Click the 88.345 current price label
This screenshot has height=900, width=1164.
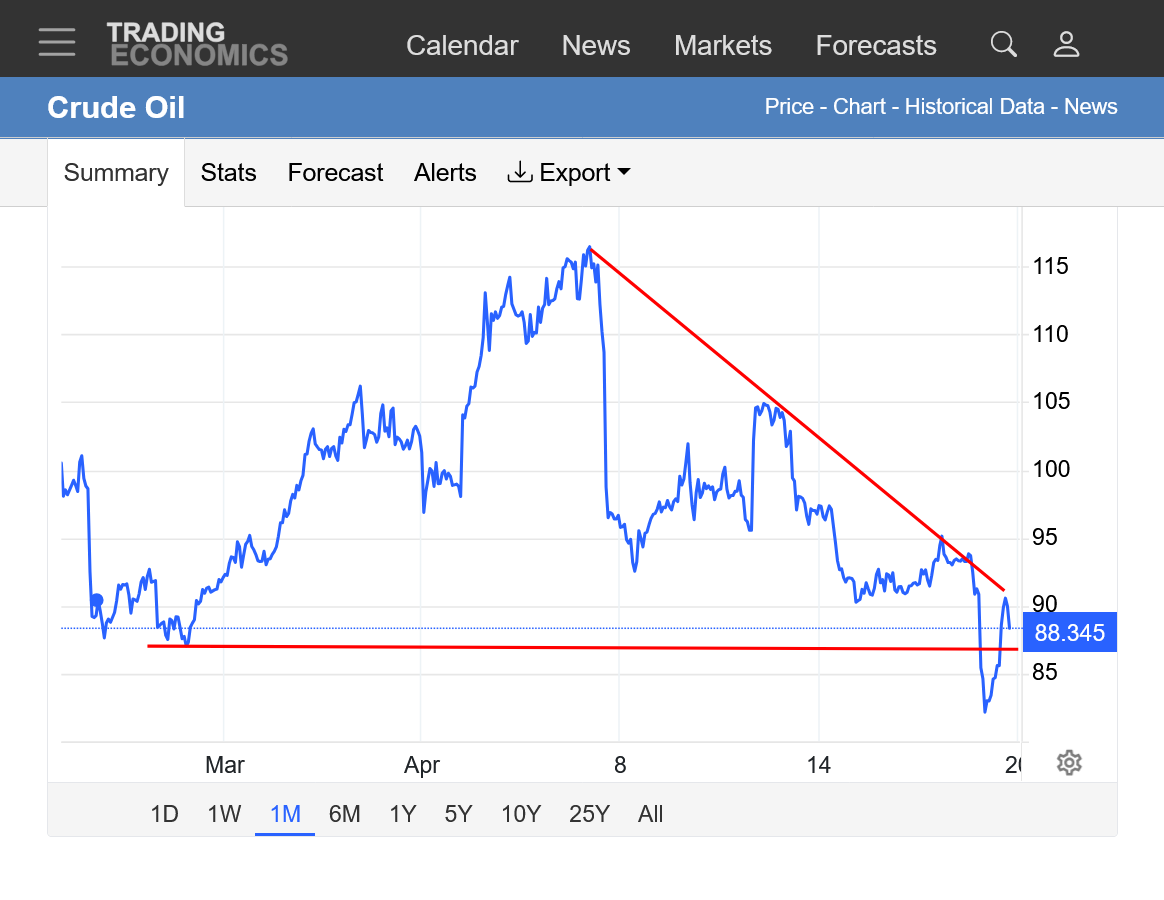pos(1069,632)
